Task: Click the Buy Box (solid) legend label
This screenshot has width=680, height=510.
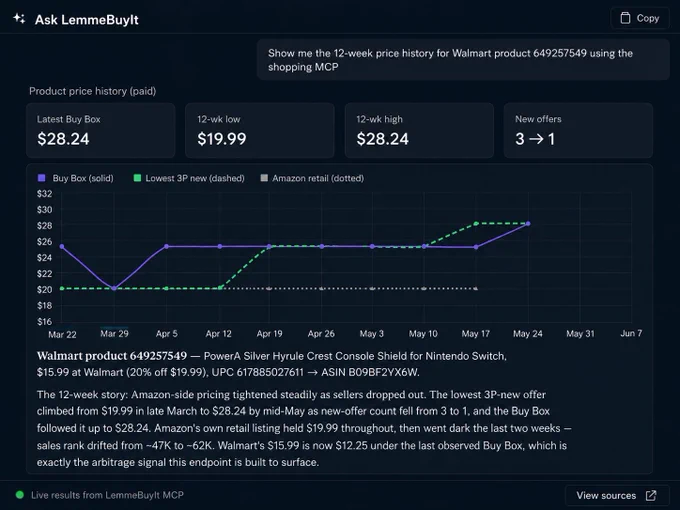Action: (83, 178)
